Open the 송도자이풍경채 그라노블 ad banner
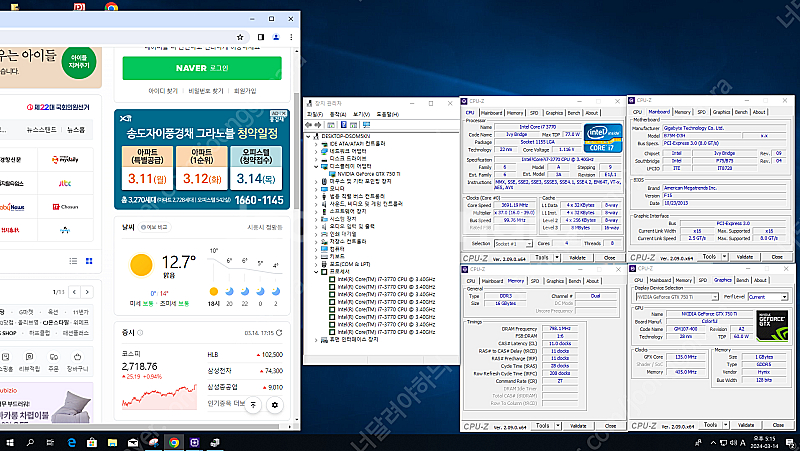The height and width of the screenshot is (451, 800). point(202,159)
